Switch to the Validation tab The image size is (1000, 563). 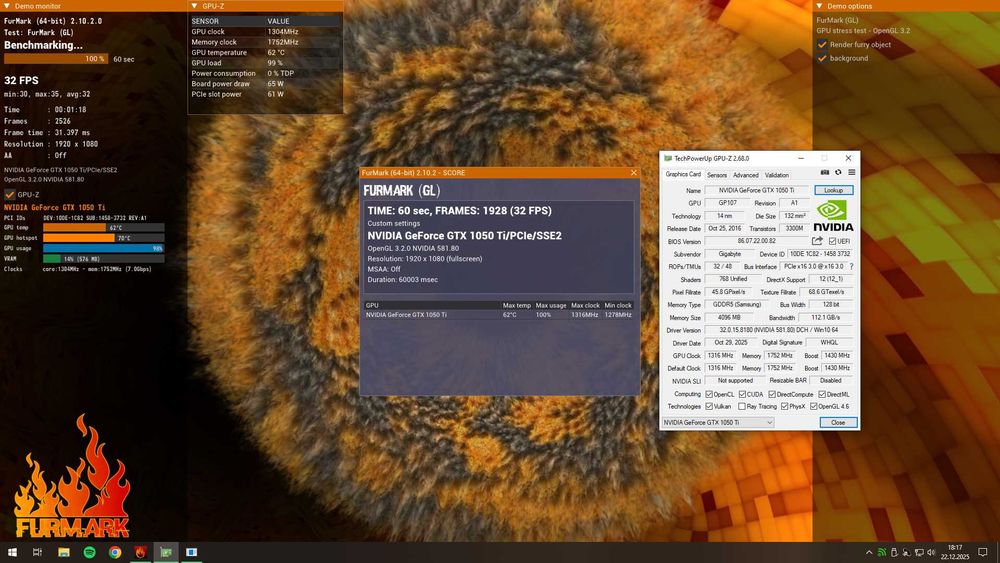777,175
